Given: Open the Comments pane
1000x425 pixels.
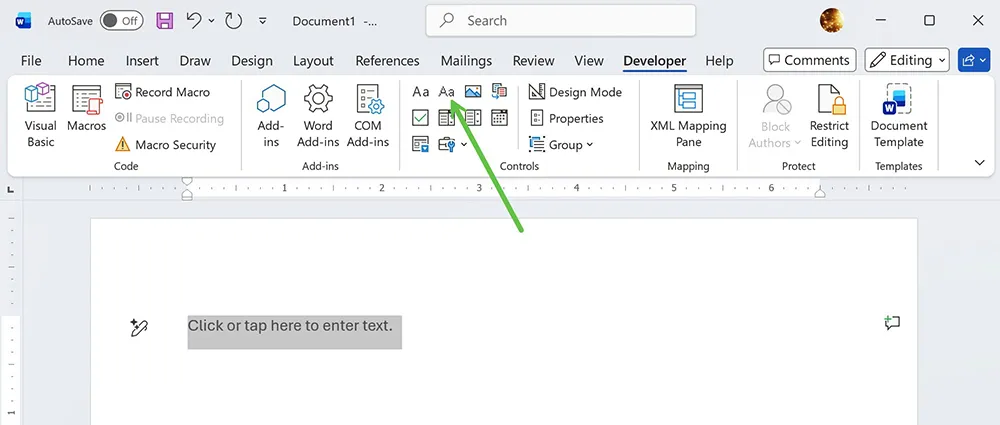Looking at the screenshot, I should [x=809, y=60].
